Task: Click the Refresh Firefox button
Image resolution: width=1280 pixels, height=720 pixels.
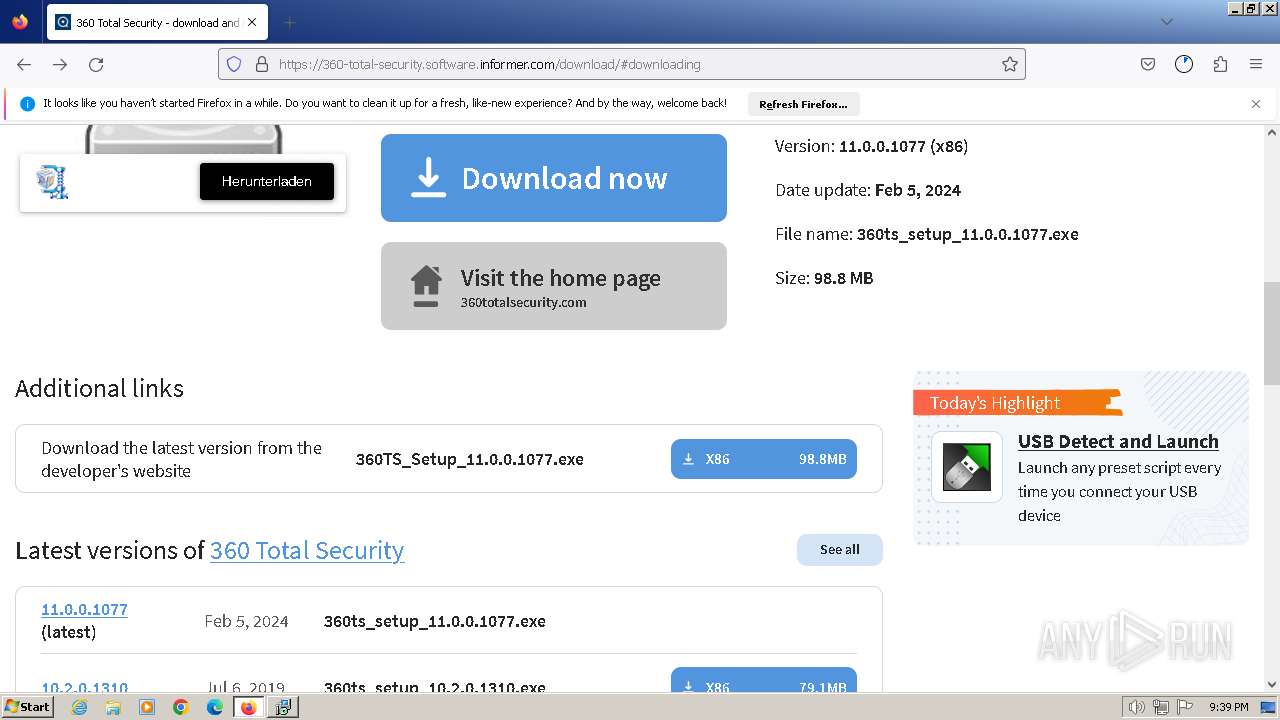Action: (x=803, y=104)
